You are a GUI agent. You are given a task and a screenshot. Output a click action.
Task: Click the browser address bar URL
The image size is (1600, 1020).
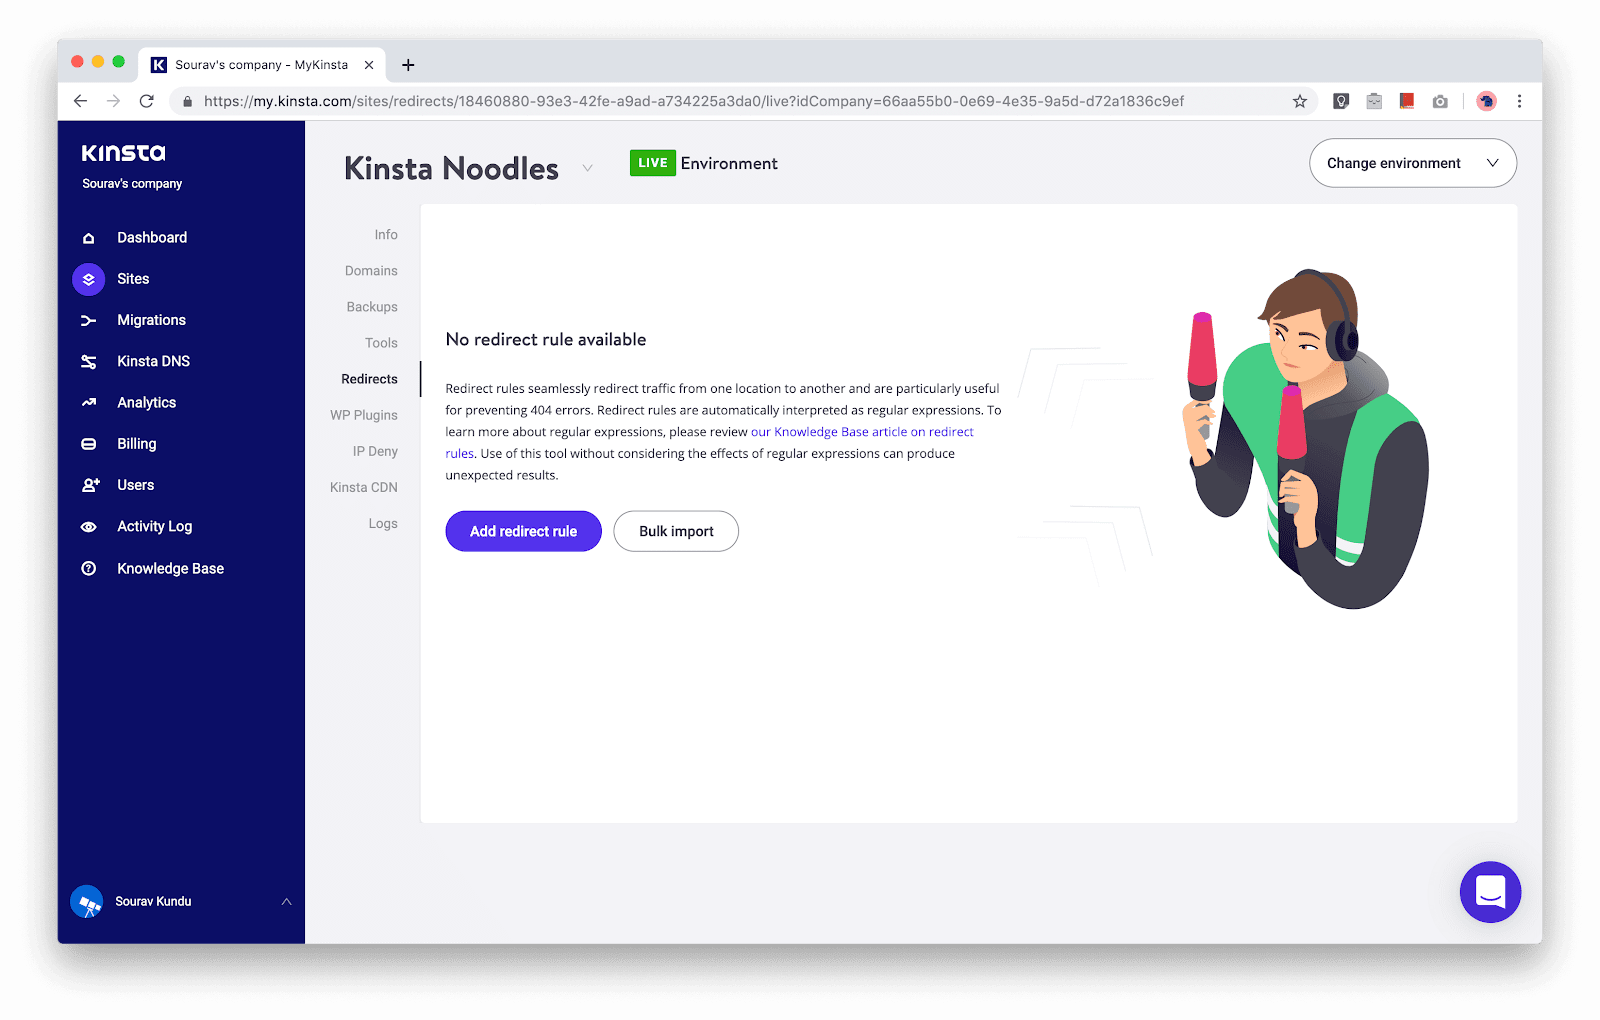(694, 101)
